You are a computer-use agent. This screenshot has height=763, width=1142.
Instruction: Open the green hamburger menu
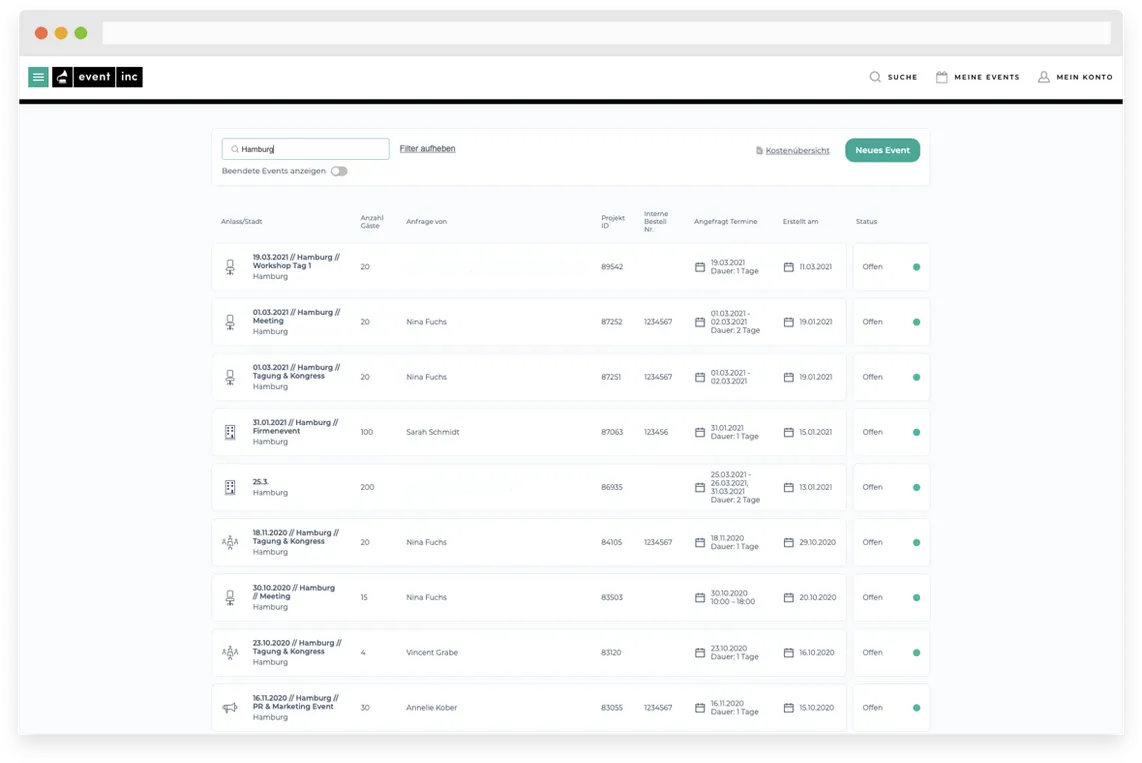pyautogui.click(x=38, y=76)
